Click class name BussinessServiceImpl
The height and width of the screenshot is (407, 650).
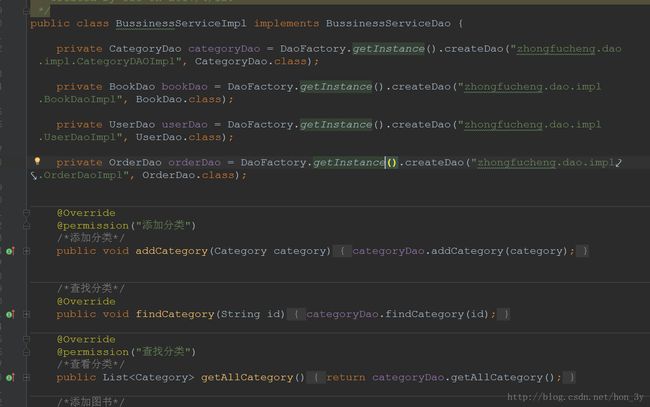[181, 24]
